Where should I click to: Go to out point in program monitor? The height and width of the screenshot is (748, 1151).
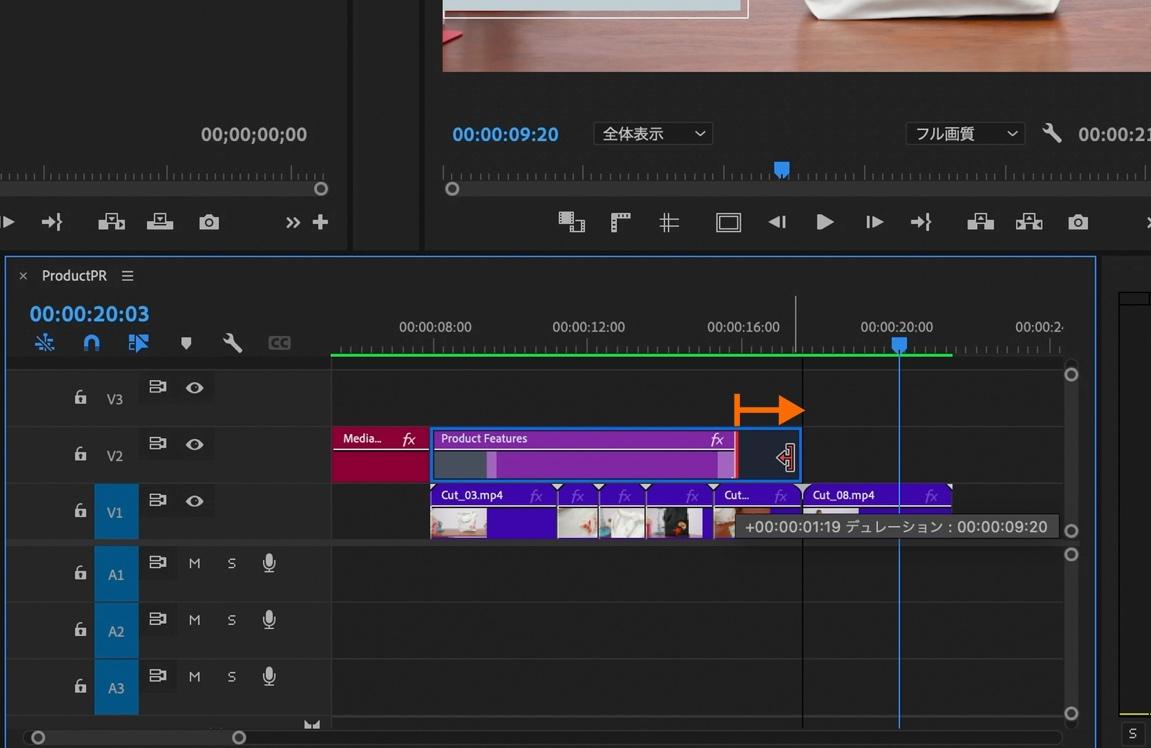coord(921,222)
